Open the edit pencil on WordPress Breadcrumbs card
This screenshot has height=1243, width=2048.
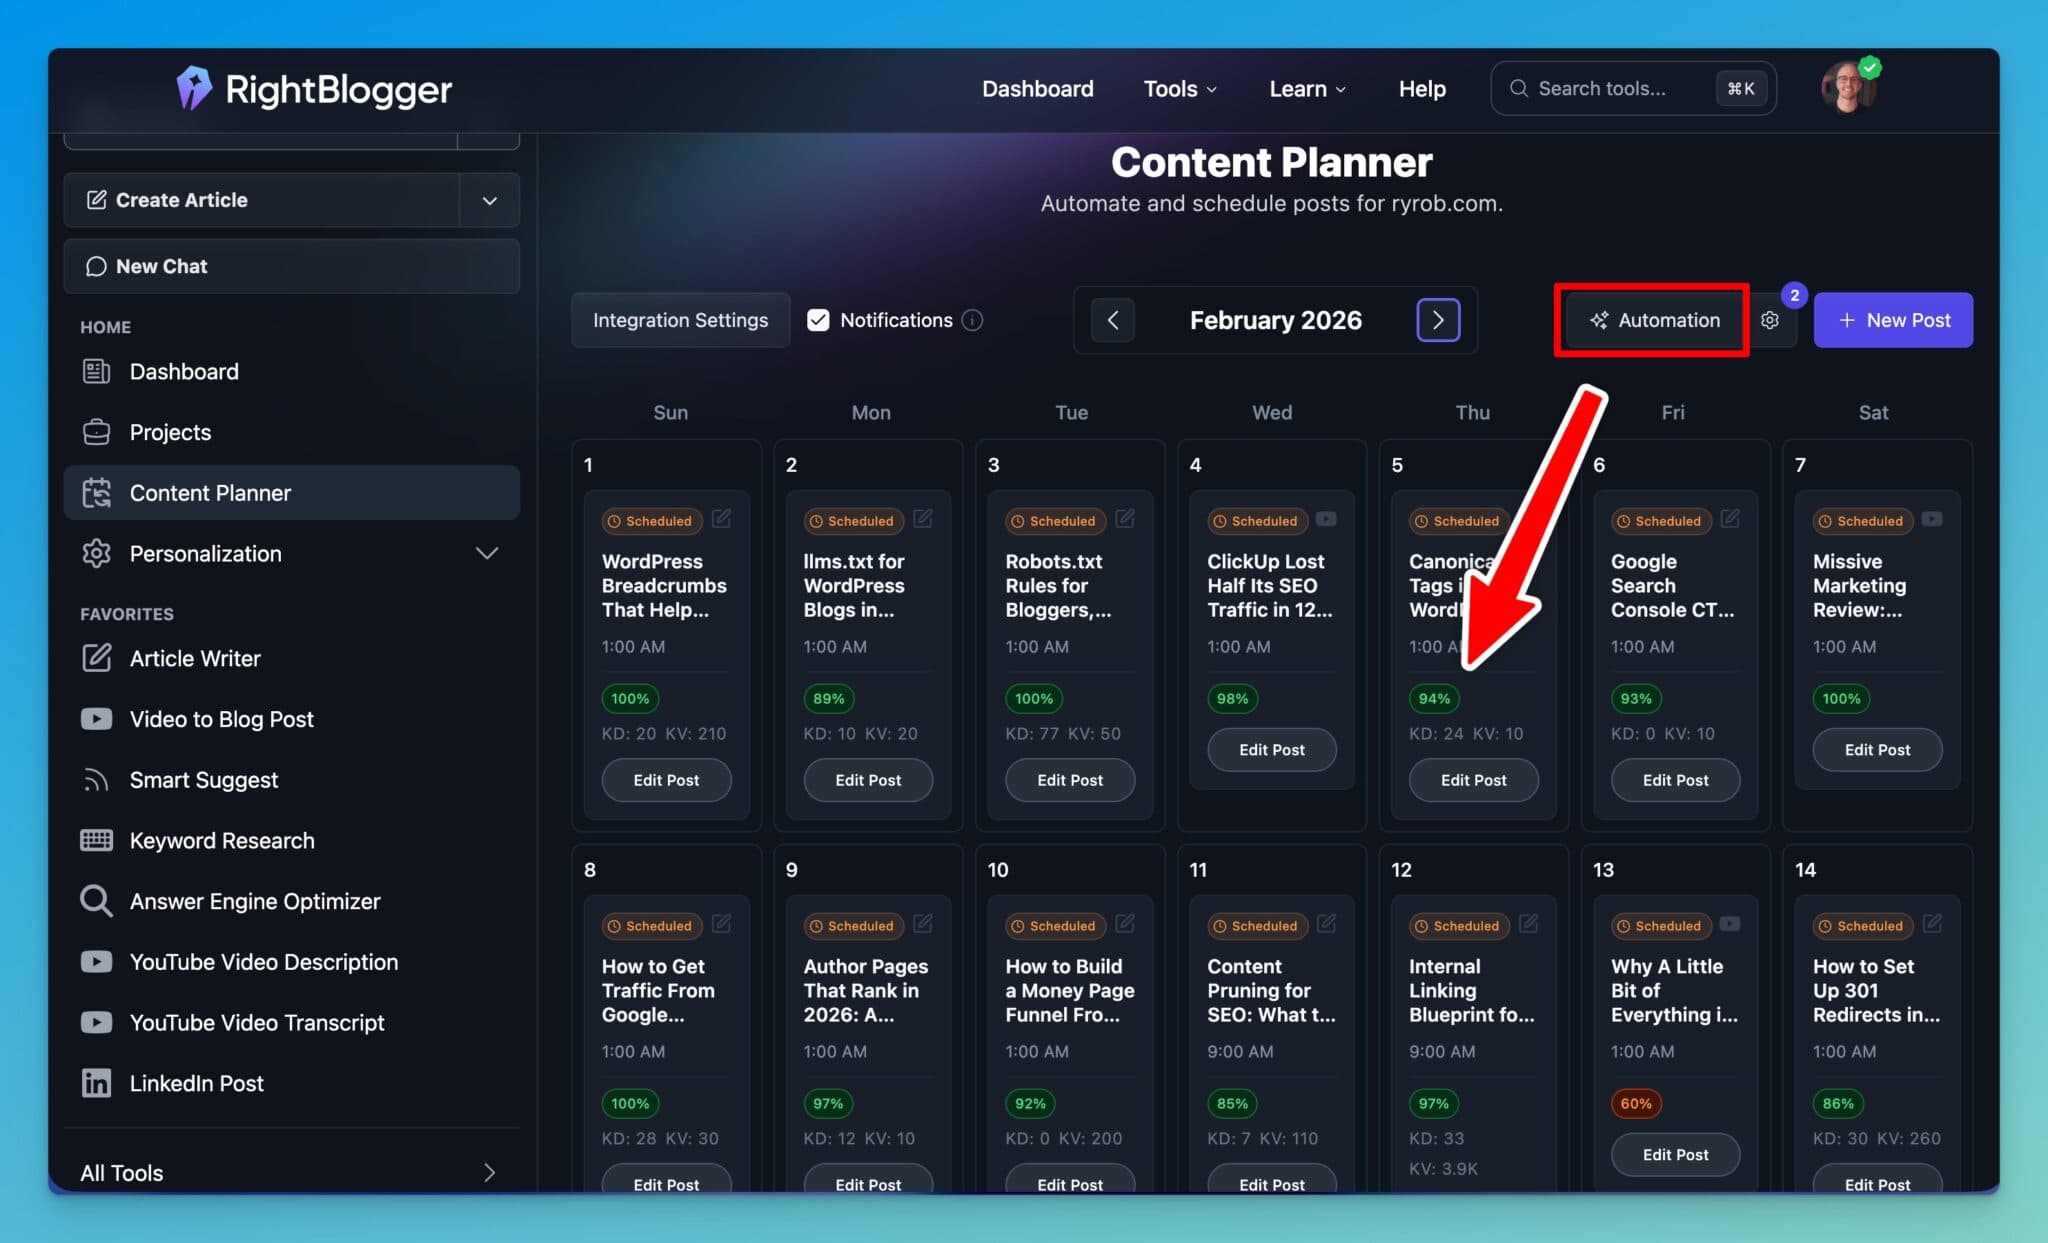pos(723,519)
